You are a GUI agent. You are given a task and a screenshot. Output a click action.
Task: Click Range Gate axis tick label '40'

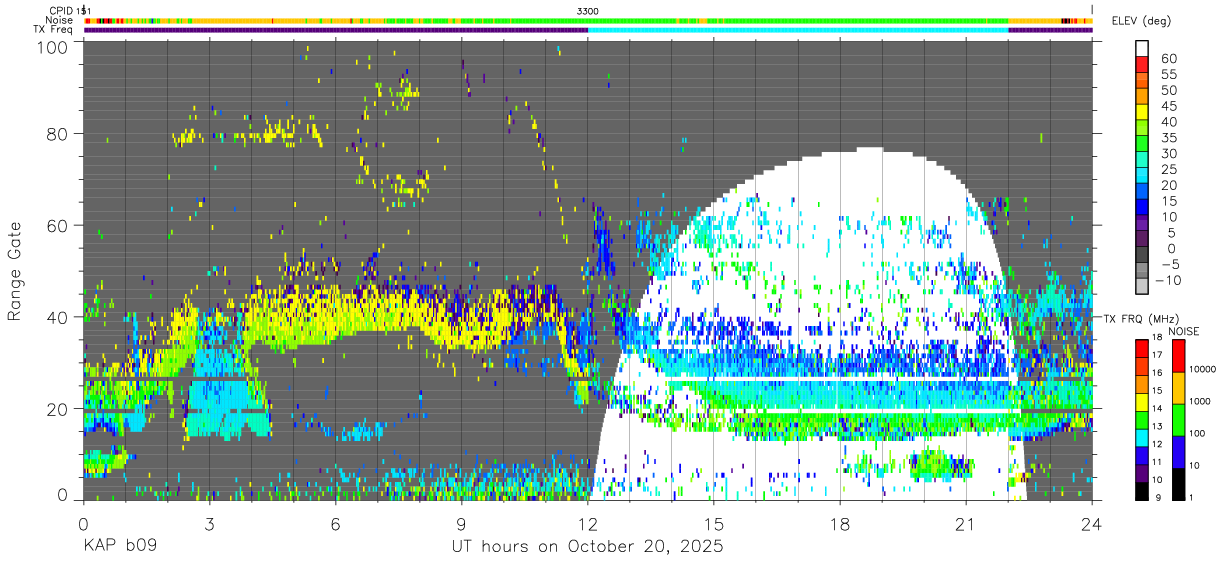(x=58, y=317)
